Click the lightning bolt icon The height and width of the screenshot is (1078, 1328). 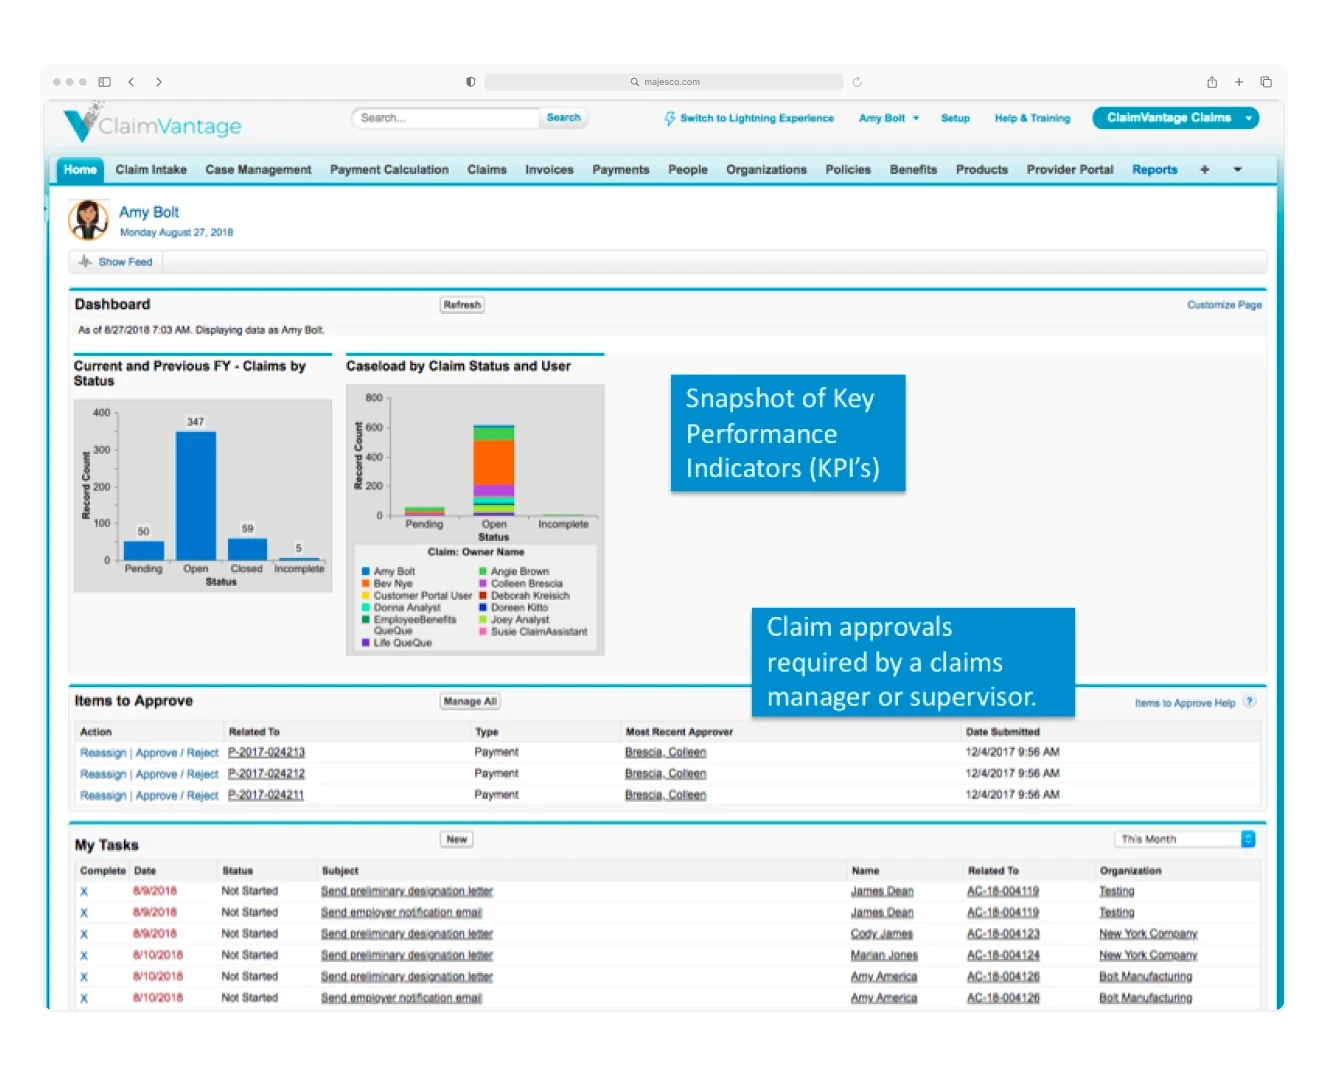[x=670, y=118]
